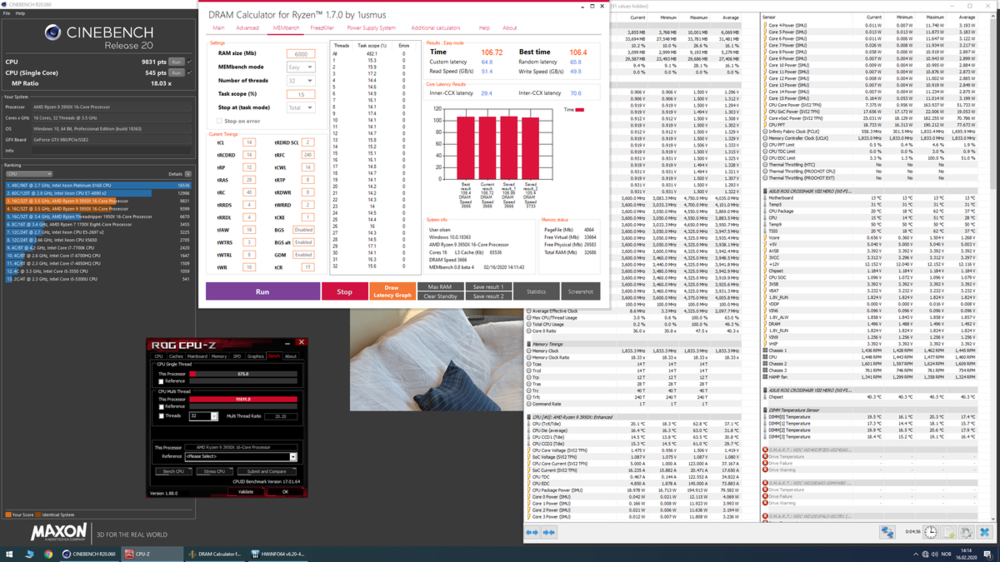Enable Stop on error checkbox
This screenshot has width=1000, height=562.
click(x=219, y=121)
